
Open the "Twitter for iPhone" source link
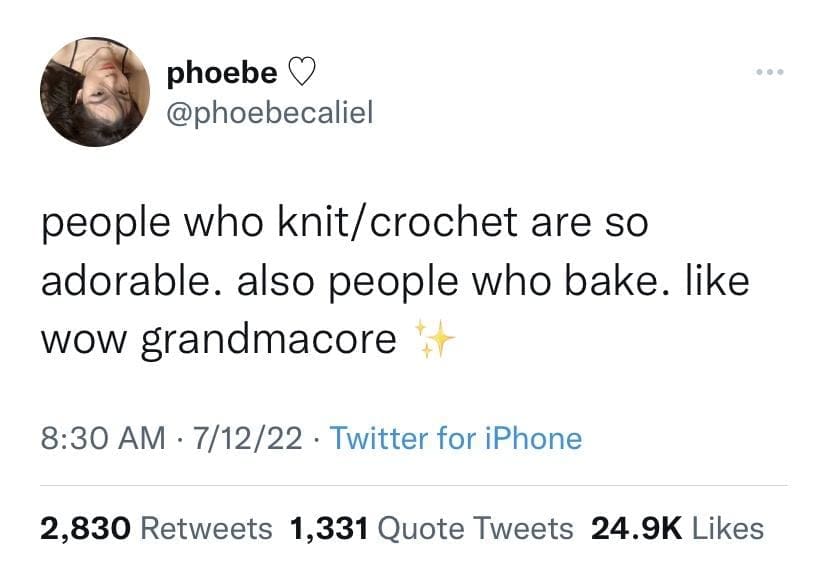click(454, 438)
